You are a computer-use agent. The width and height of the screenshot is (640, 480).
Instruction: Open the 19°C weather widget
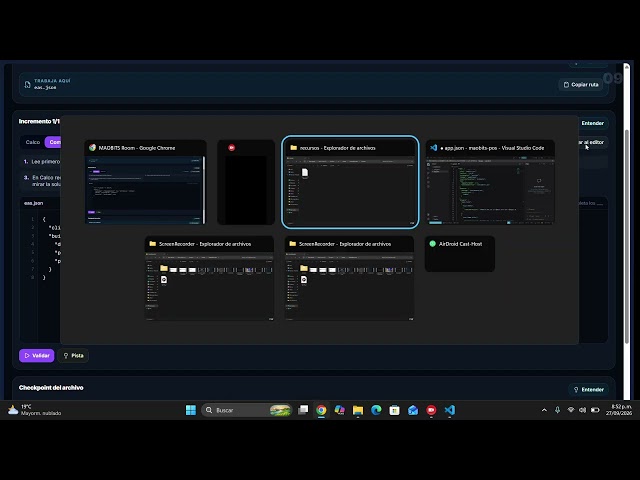pyautogui.click(x=34, y=410)
